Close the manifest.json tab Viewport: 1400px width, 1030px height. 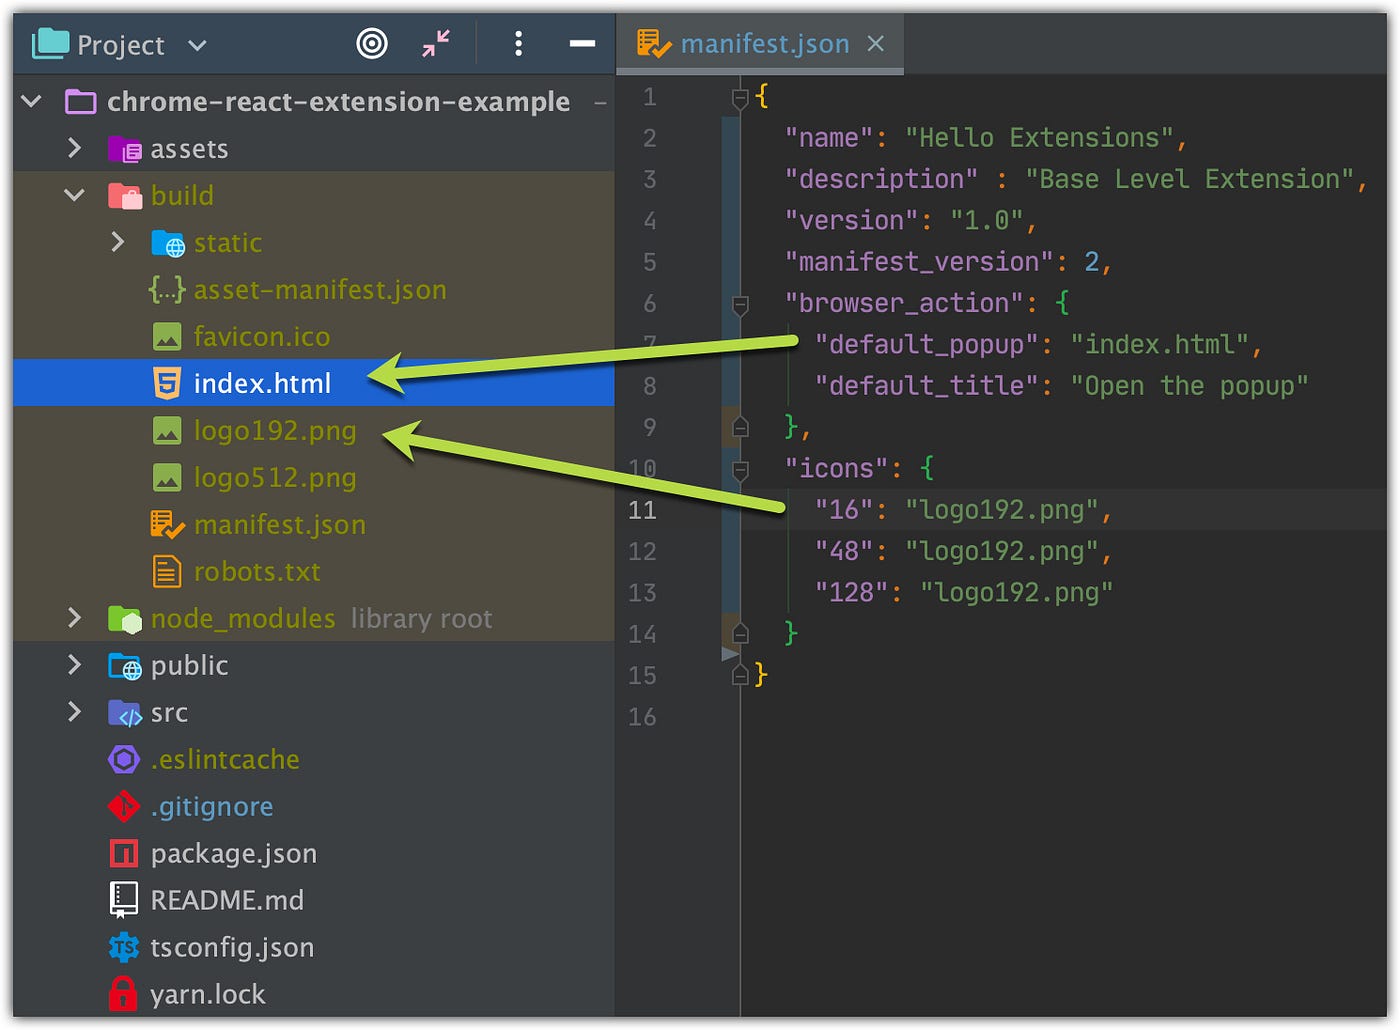876,44
